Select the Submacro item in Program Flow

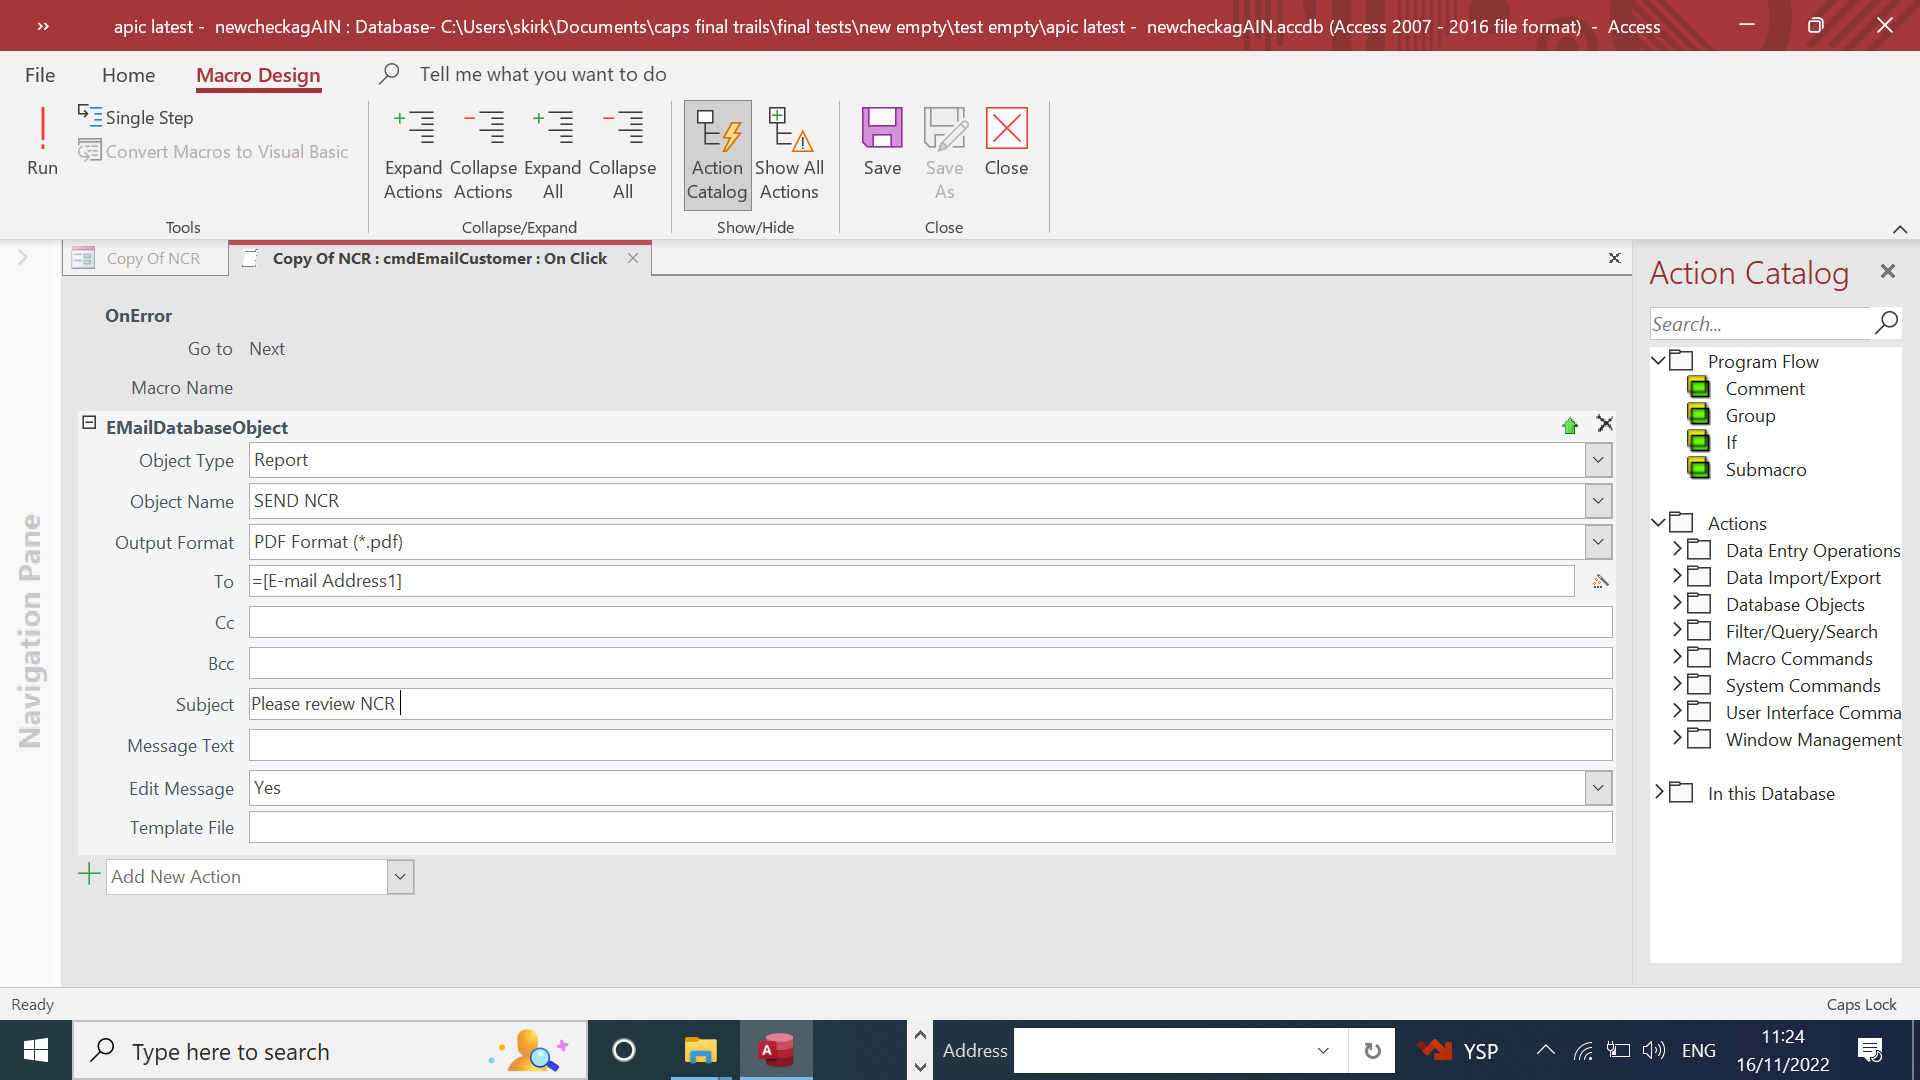(x=1765, y=469)
